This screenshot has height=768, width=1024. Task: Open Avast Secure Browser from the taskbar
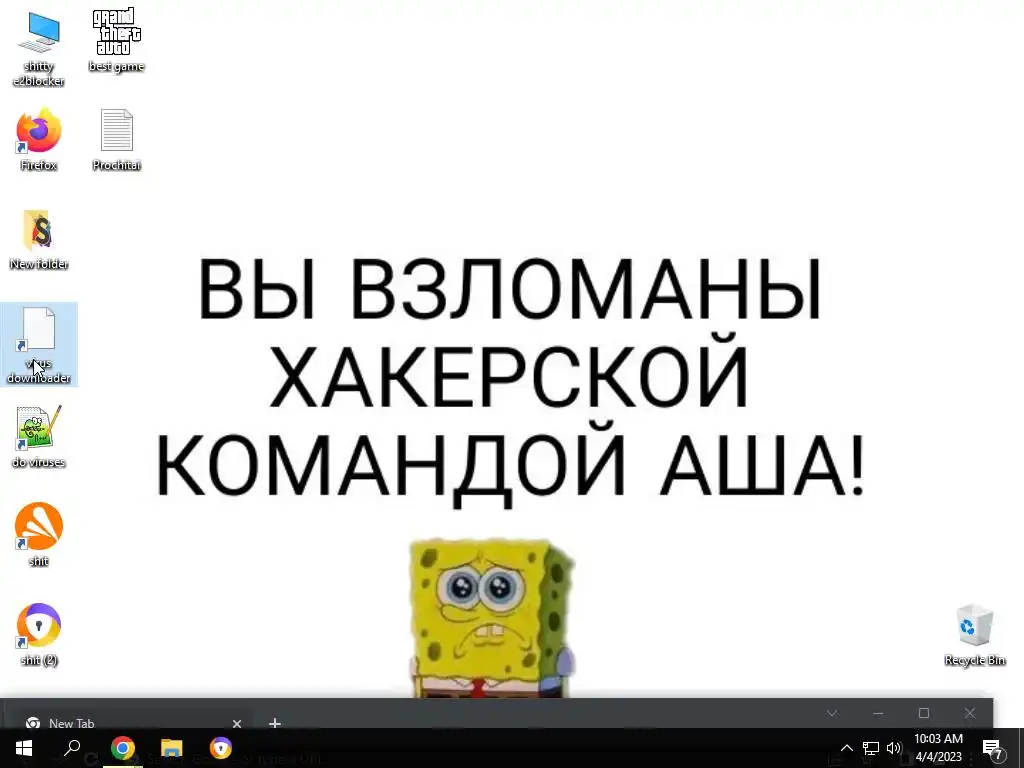pos(221,748)
